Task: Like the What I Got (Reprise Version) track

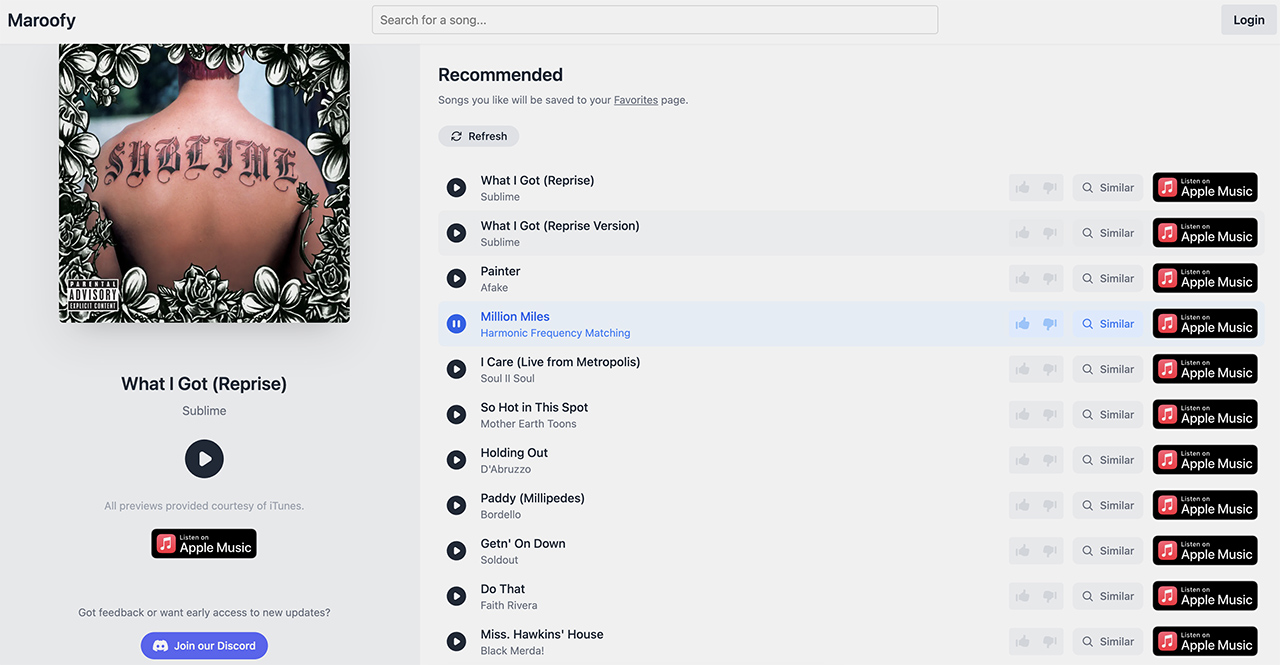Action: tap(1022, 233)
